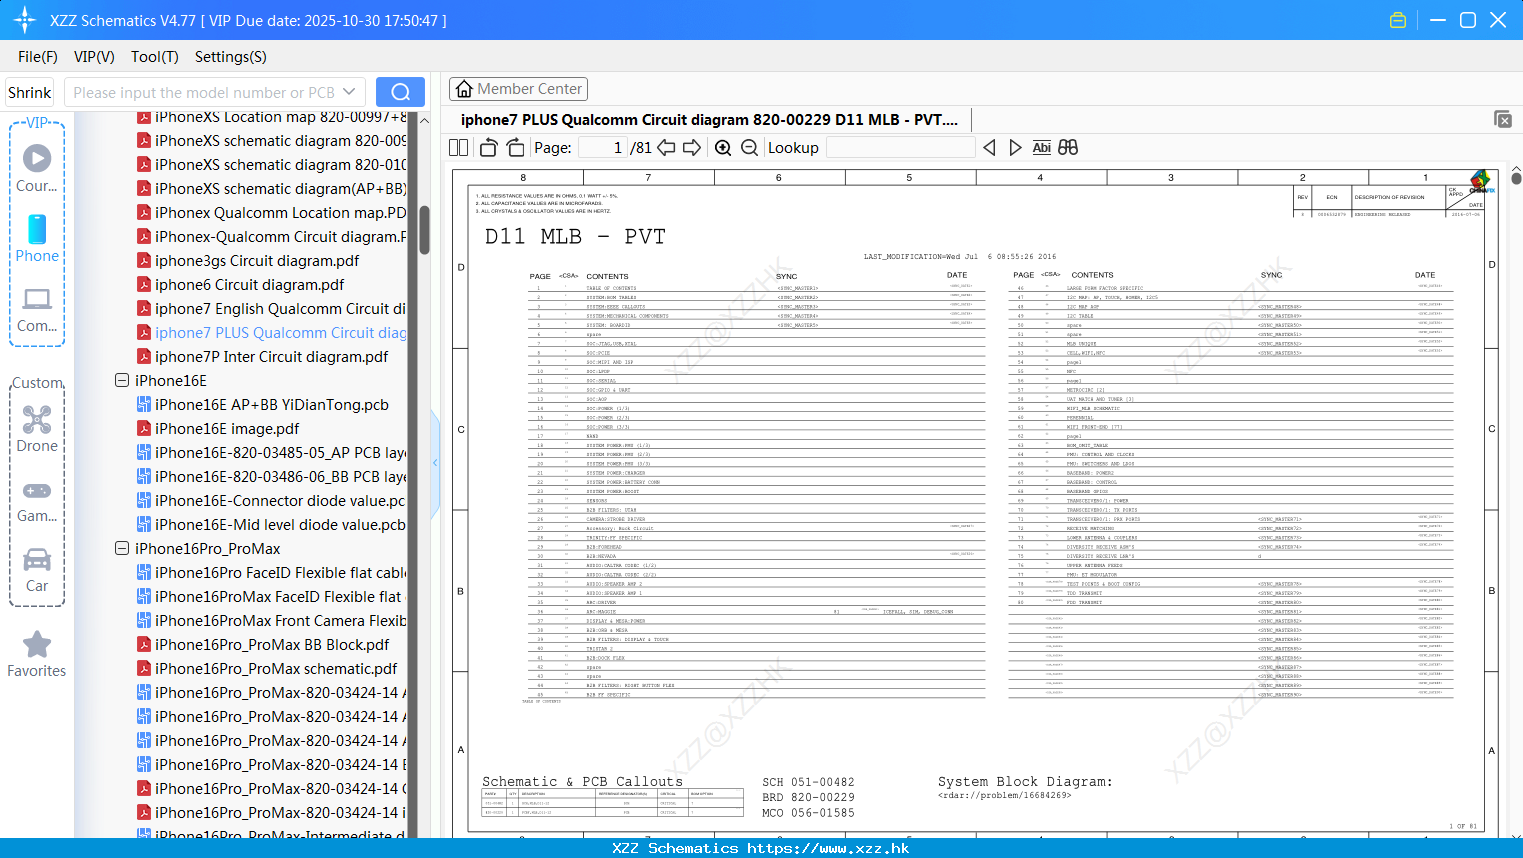Click the XZZ Schematics app logo
The height and width of the screenshot is (858, 1523).
click(24, 20)
